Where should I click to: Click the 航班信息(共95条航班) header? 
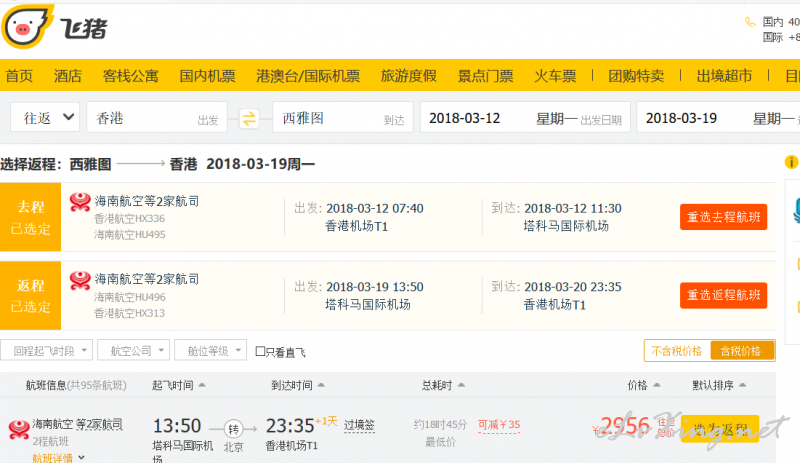pos(76,385)
